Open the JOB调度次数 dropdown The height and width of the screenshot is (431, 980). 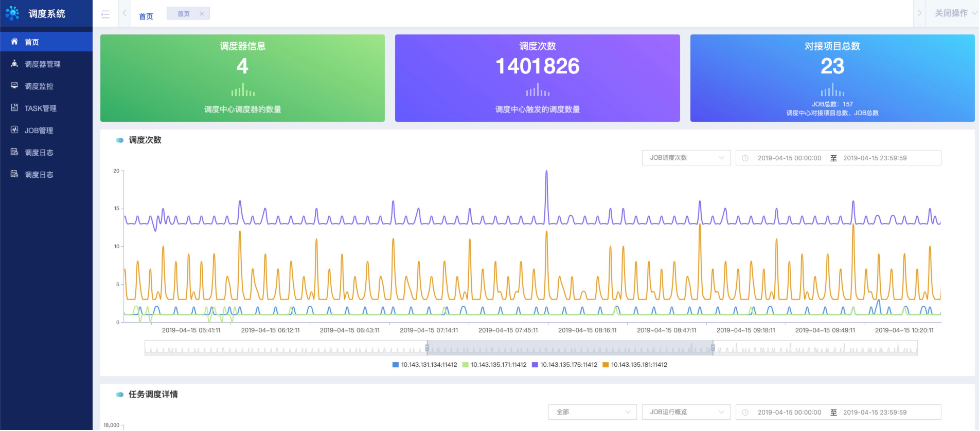[x=685, y=158]
